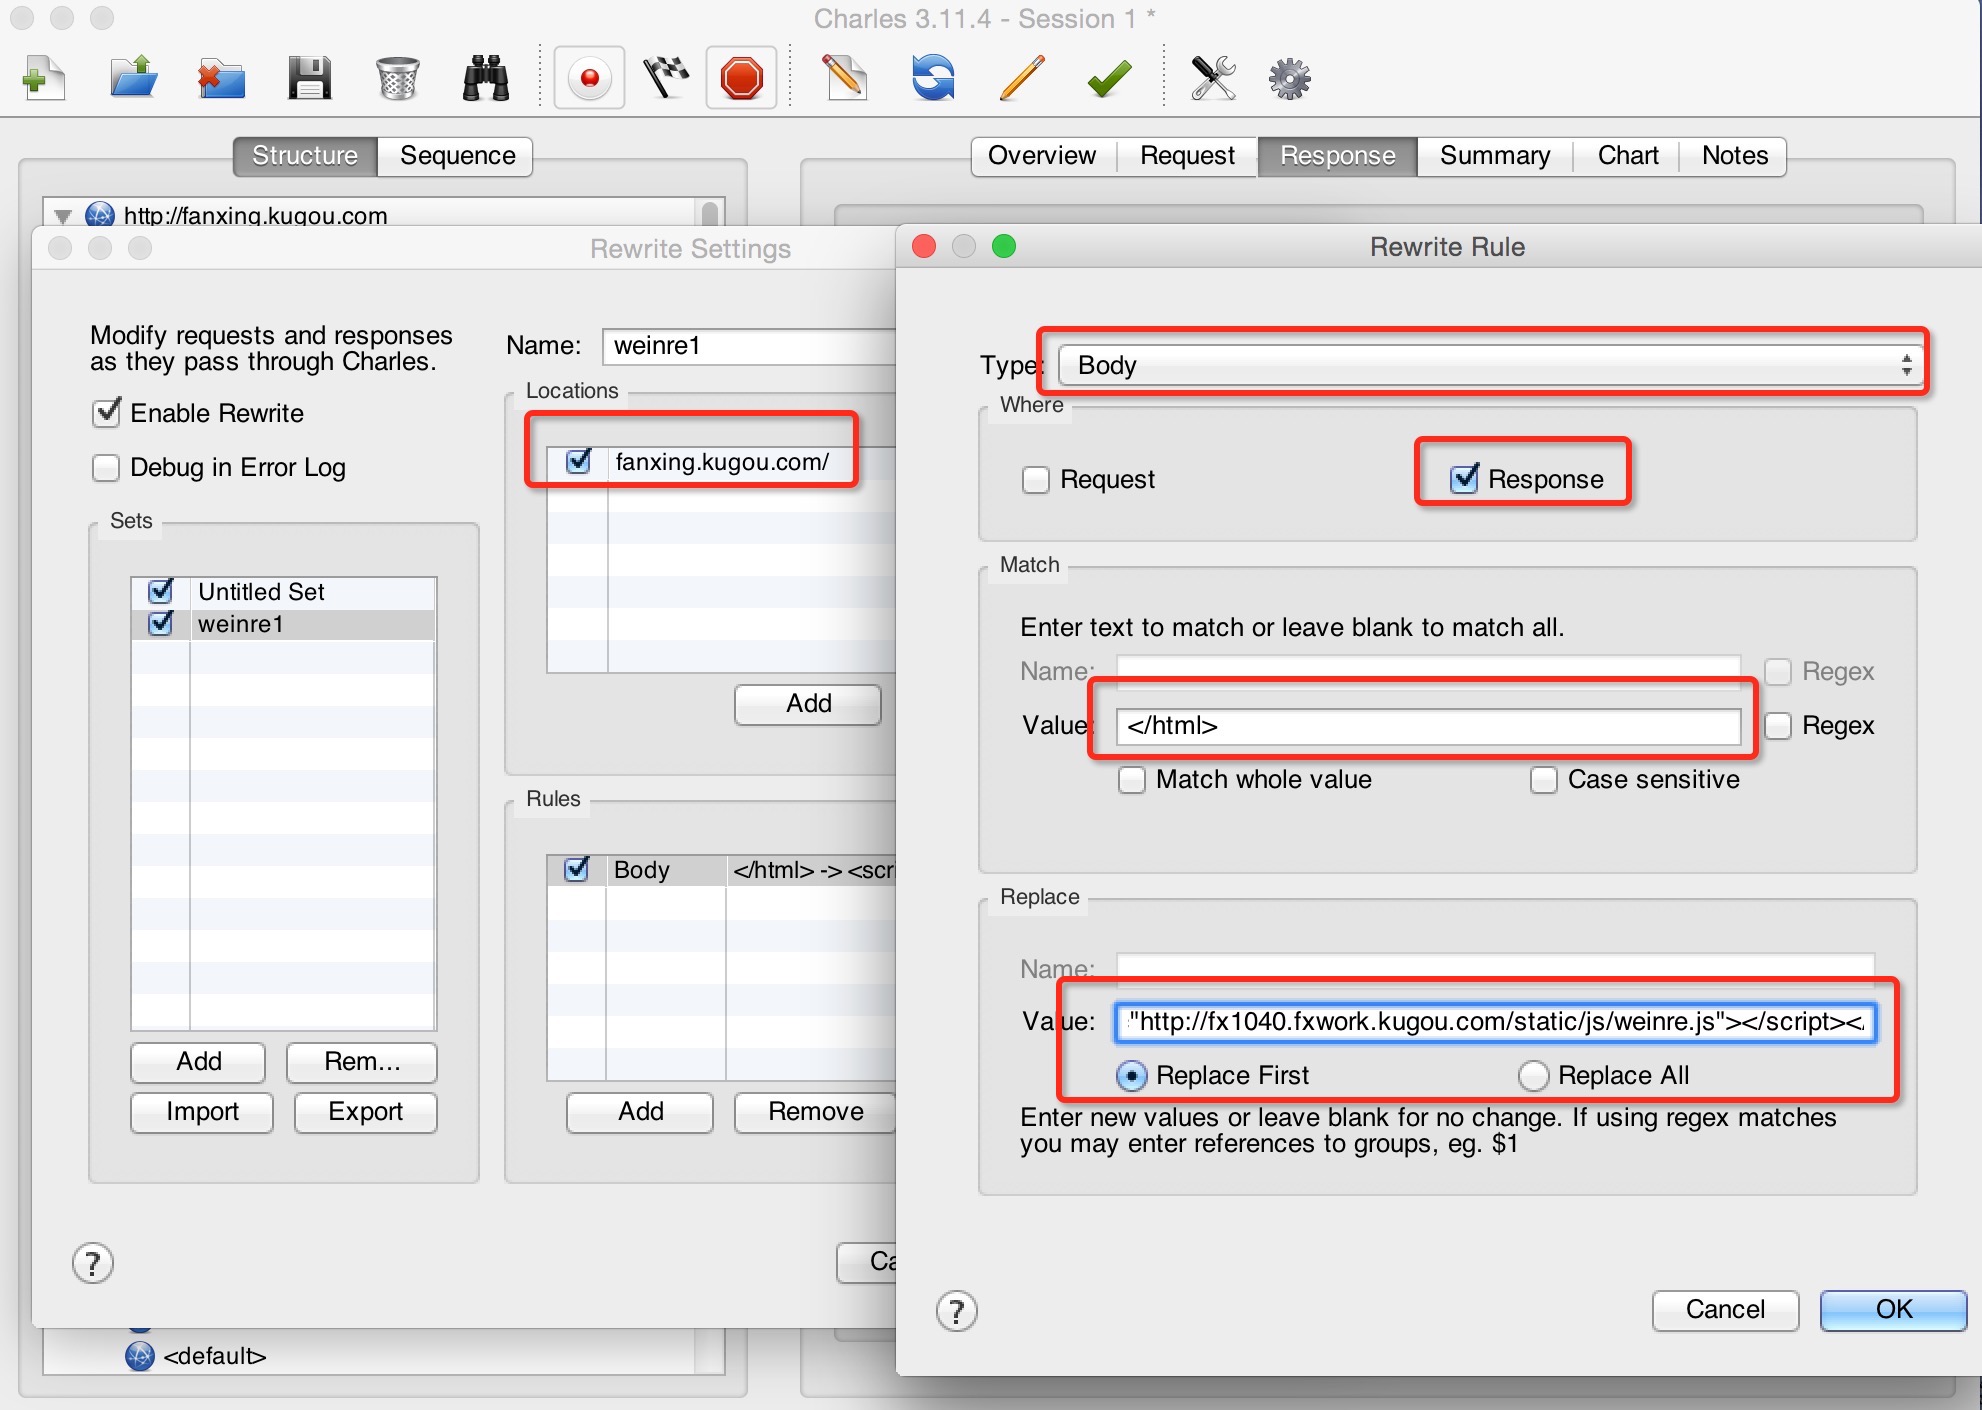The image size is (1982, 1410).
Task: Click the Match Value field containing </html>
Action: click(x=1427, y=726)
